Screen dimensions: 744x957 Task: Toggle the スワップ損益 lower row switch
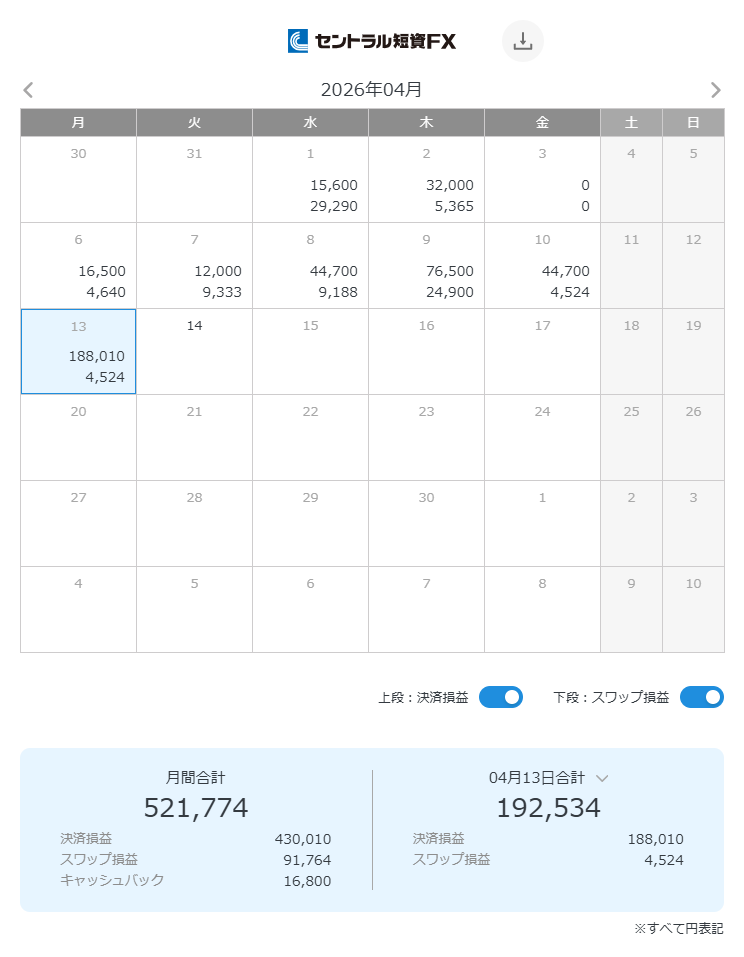tap(701, 697)
